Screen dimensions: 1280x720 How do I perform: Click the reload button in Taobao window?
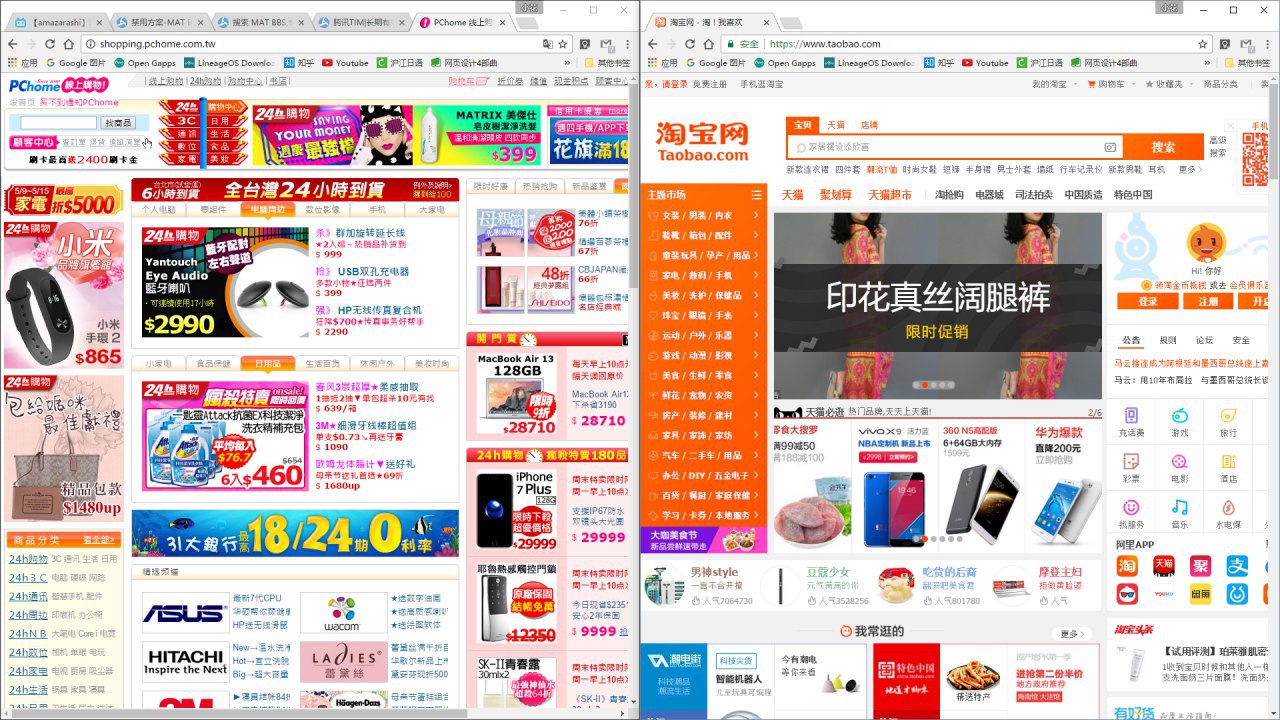point(690,44)
